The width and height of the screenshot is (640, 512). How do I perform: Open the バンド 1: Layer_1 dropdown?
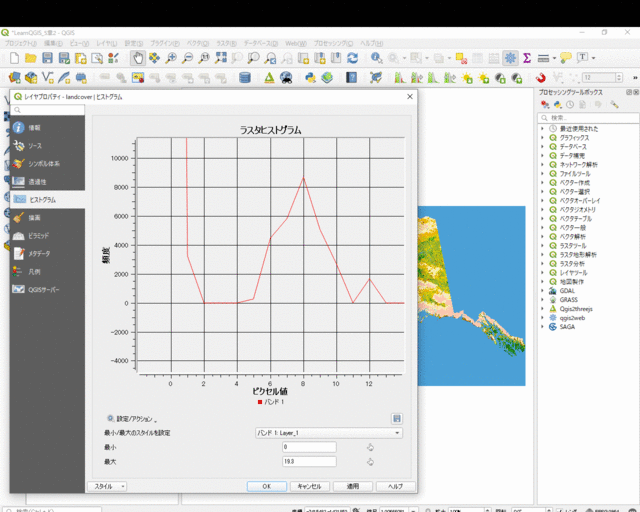[x=329, y=433]
